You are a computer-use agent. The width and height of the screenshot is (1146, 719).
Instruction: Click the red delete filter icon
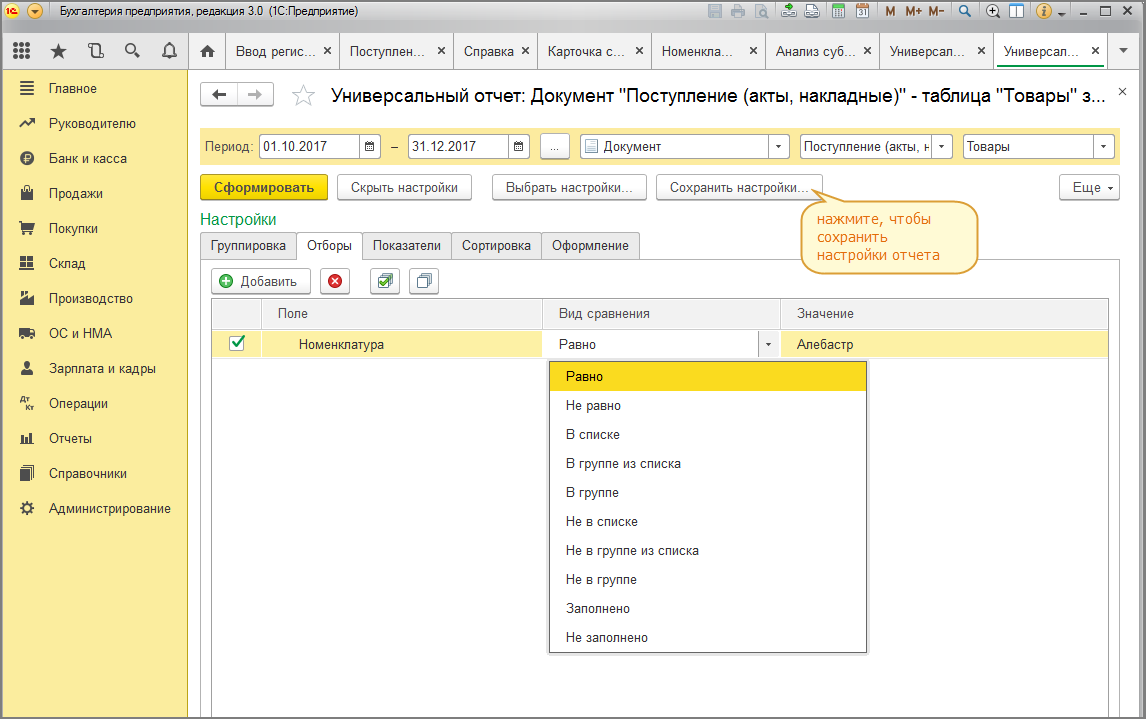tap(334, 282)
